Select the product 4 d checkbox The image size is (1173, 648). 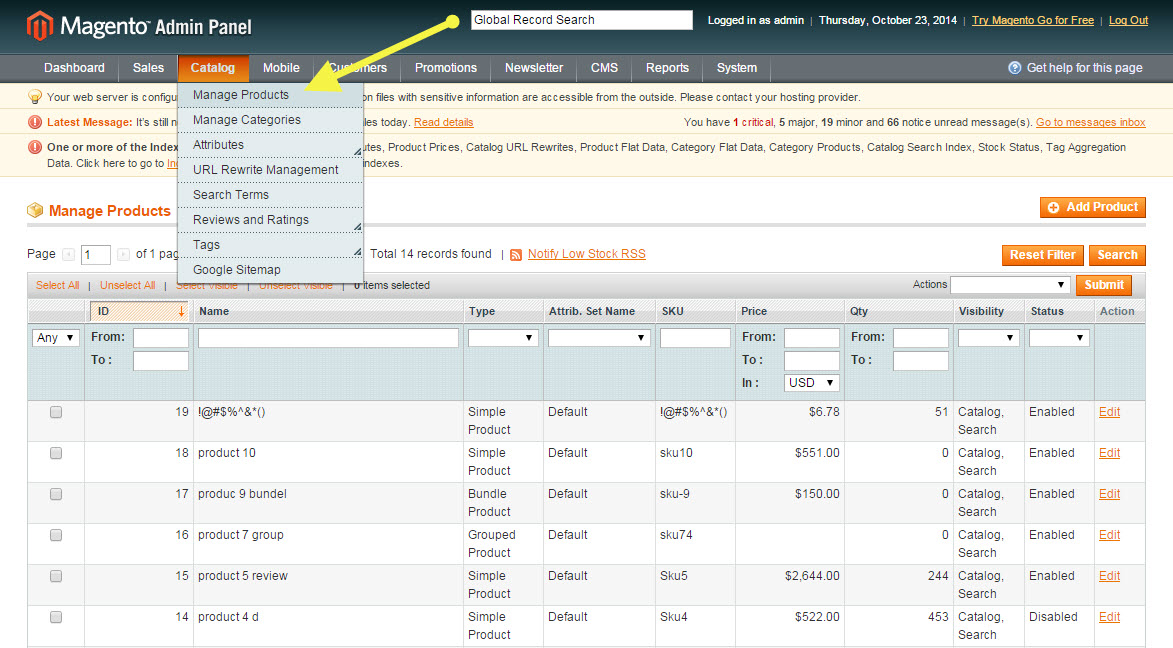(56, 617)
